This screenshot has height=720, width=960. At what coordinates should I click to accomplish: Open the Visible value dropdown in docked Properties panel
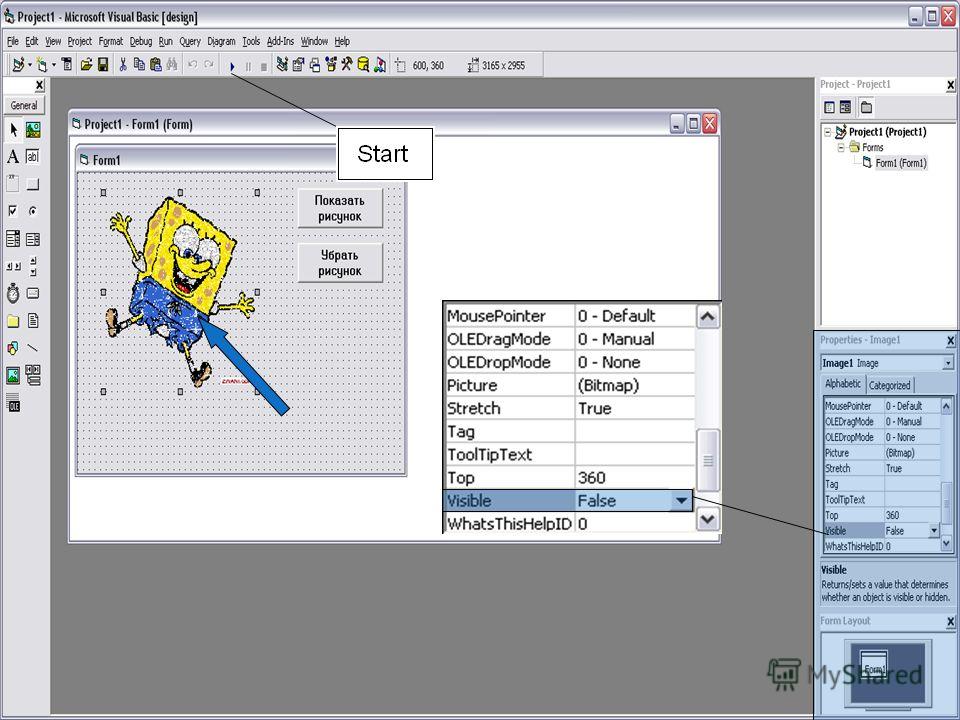coord(934,531)
